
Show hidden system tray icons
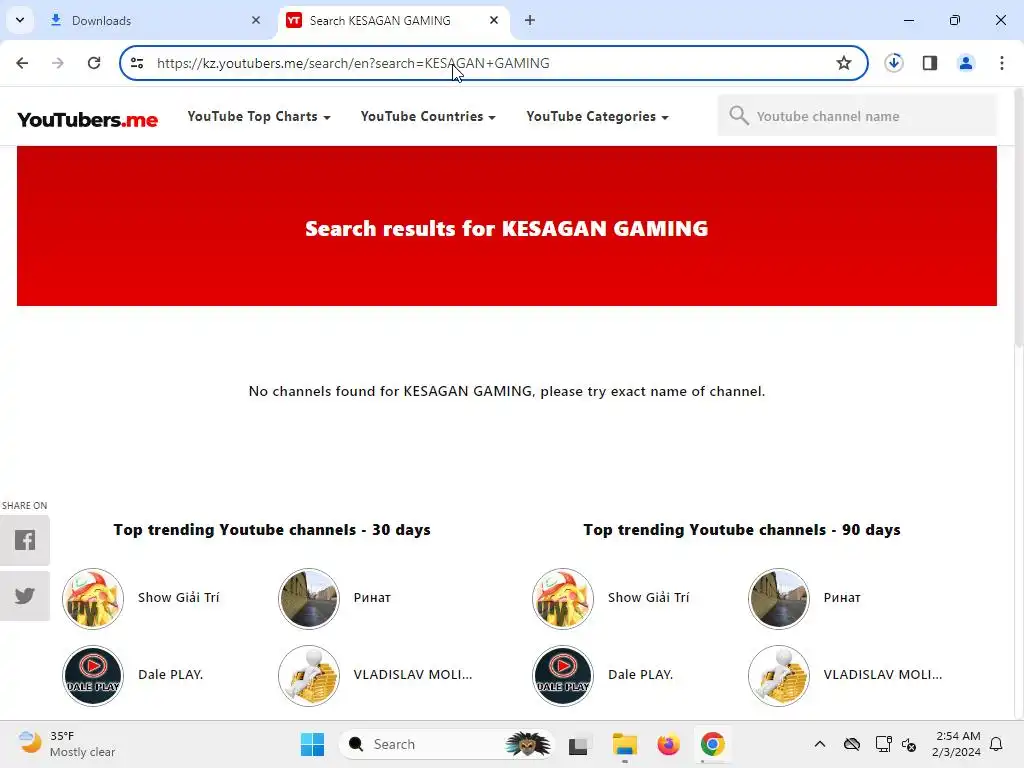point(820,744)
